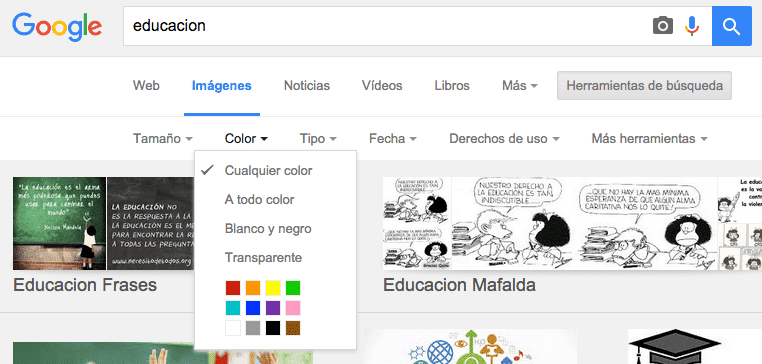Filter by the purple color swatch
The image size is (762, 364).
tap(273, 308)
